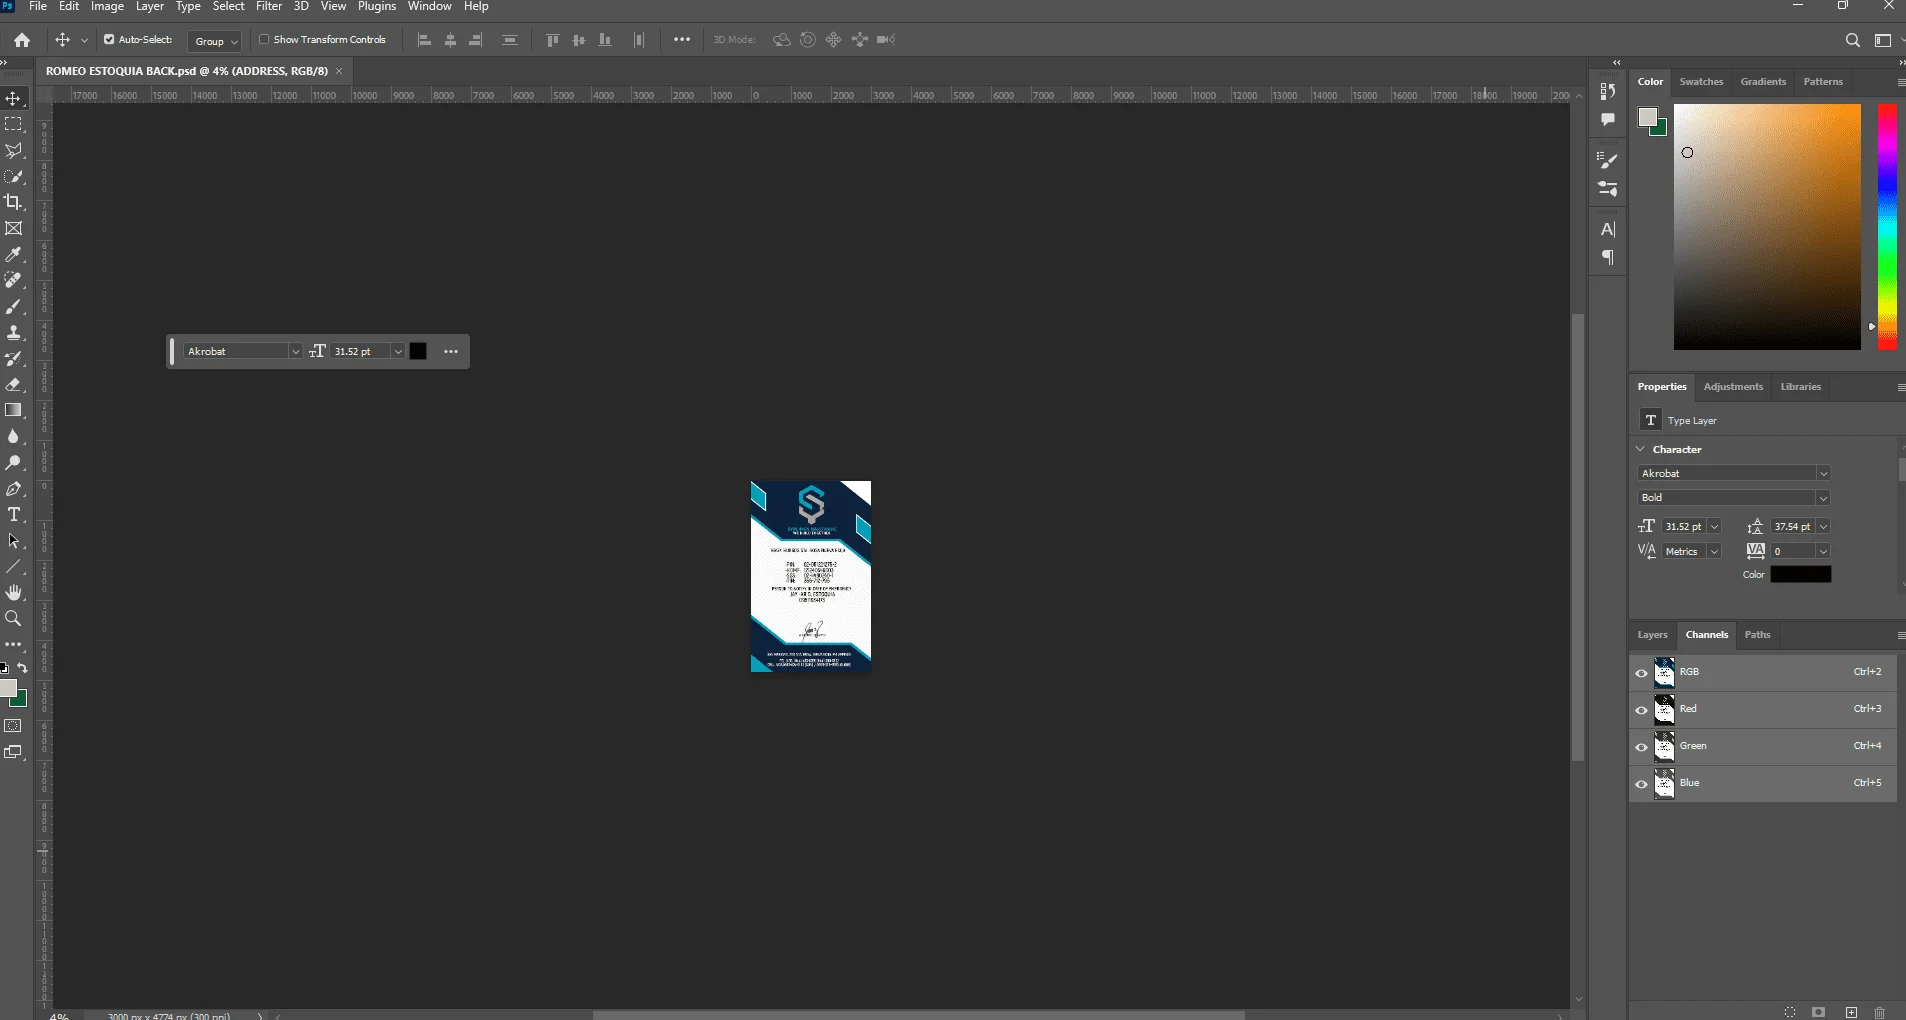Toggle Quick Mask mode
This screenshot has width=1906, height=1020.
pyautogui.click(x=14, y=726)
